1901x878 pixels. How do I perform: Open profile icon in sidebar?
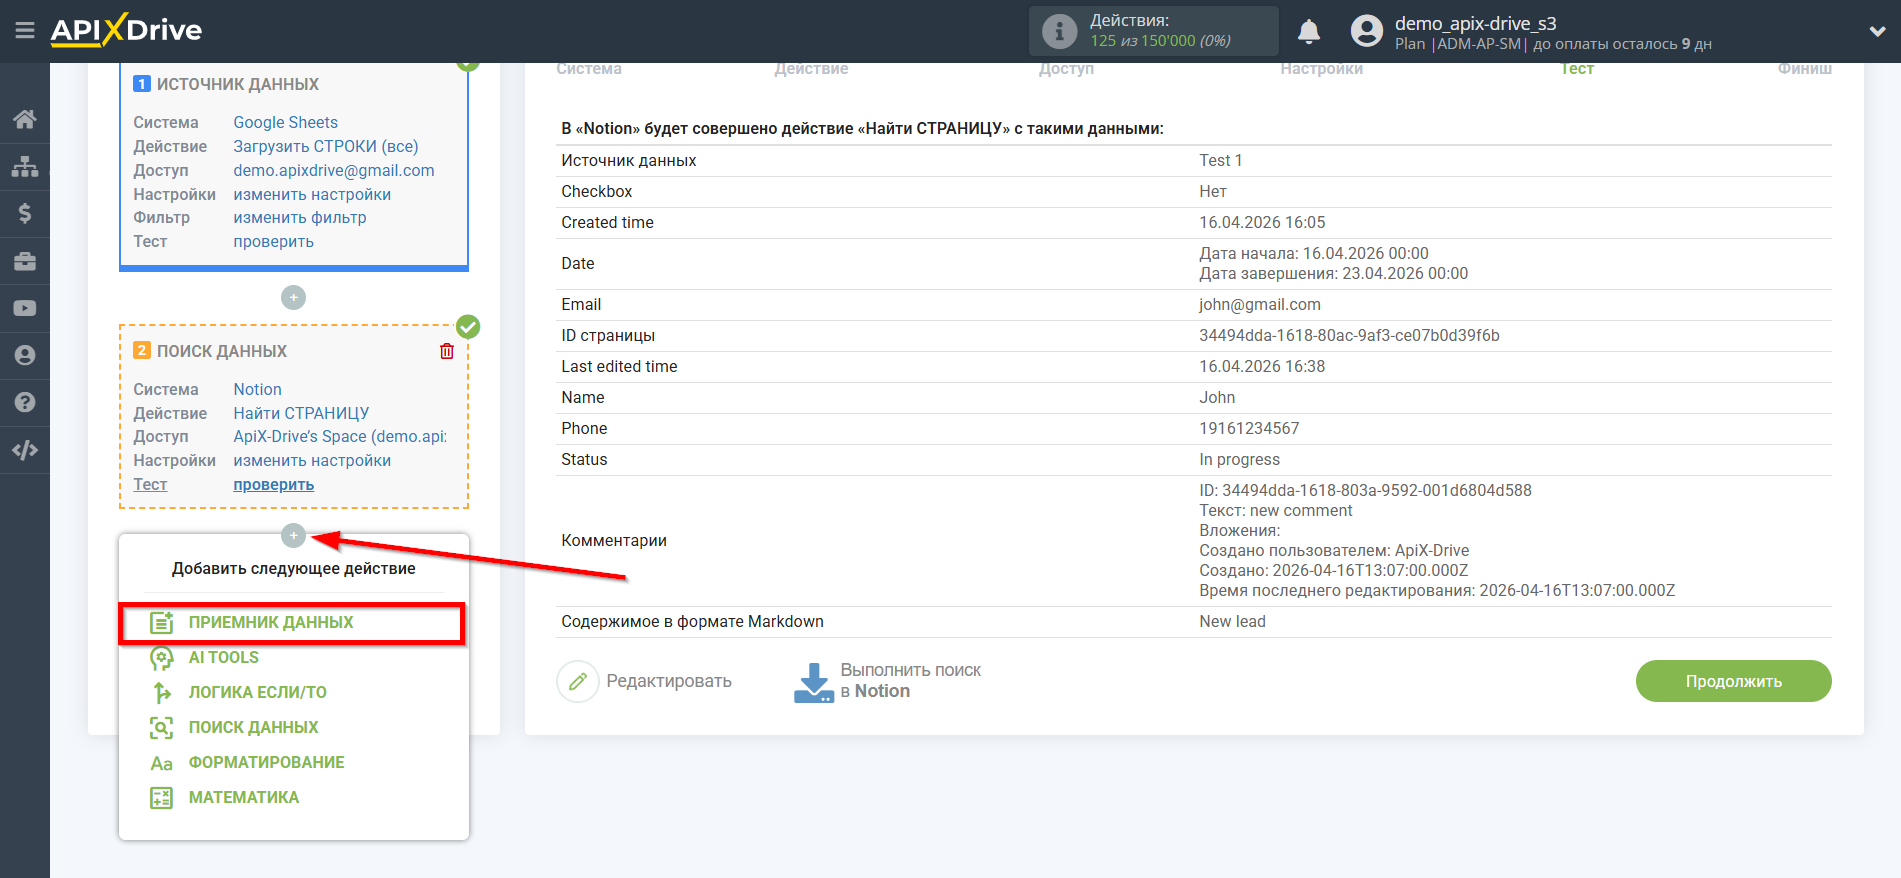[25, 355]
